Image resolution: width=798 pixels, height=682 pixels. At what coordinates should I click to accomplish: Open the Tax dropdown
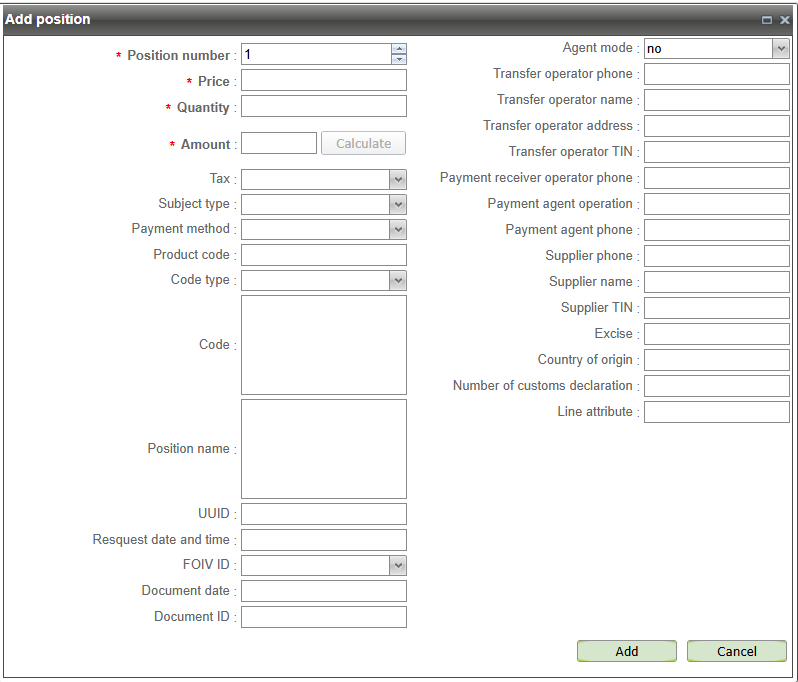point(398,179)
